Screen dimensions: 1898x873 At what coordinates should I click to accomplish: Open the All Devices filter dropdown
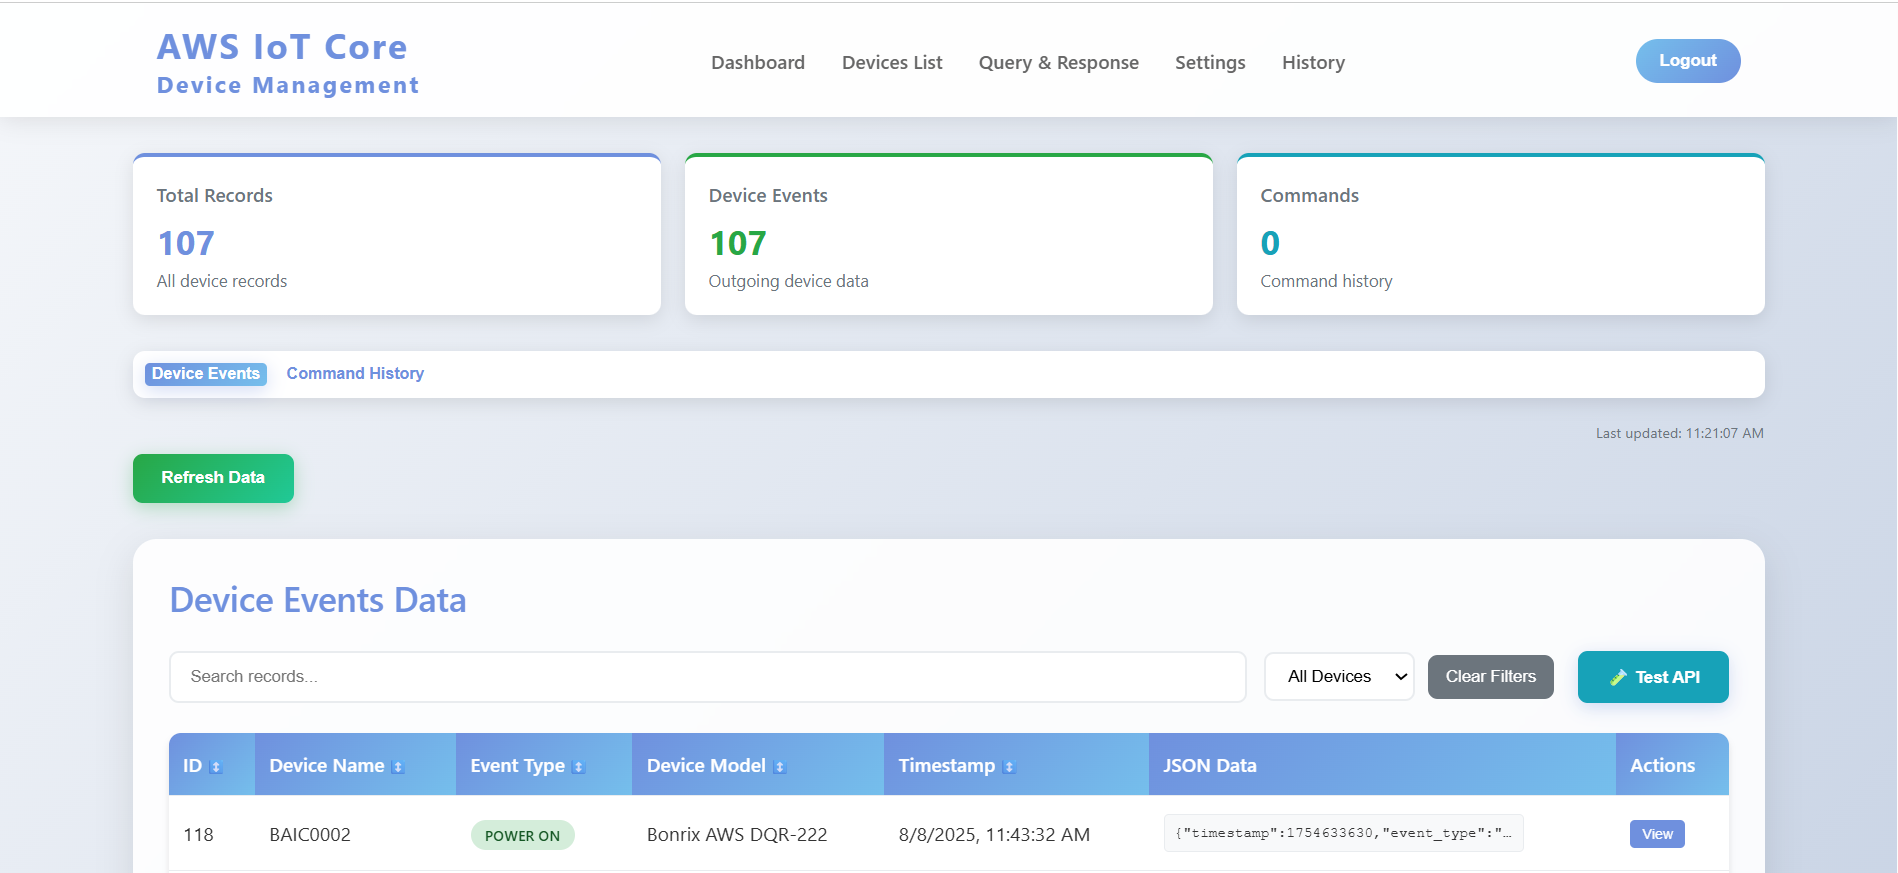tap(1338, 677)
